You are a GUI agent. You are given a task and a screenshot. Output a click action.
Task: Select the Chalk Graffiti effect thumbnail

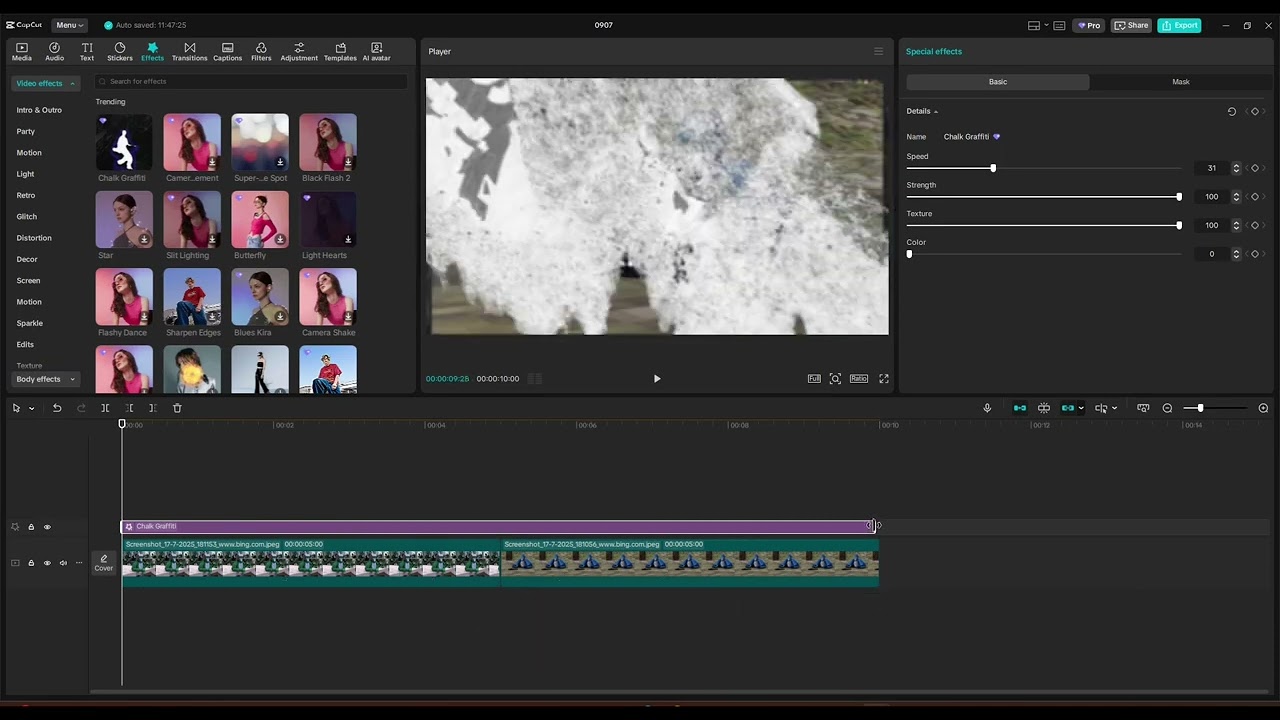pyautogui.click(x=124, y=142)
